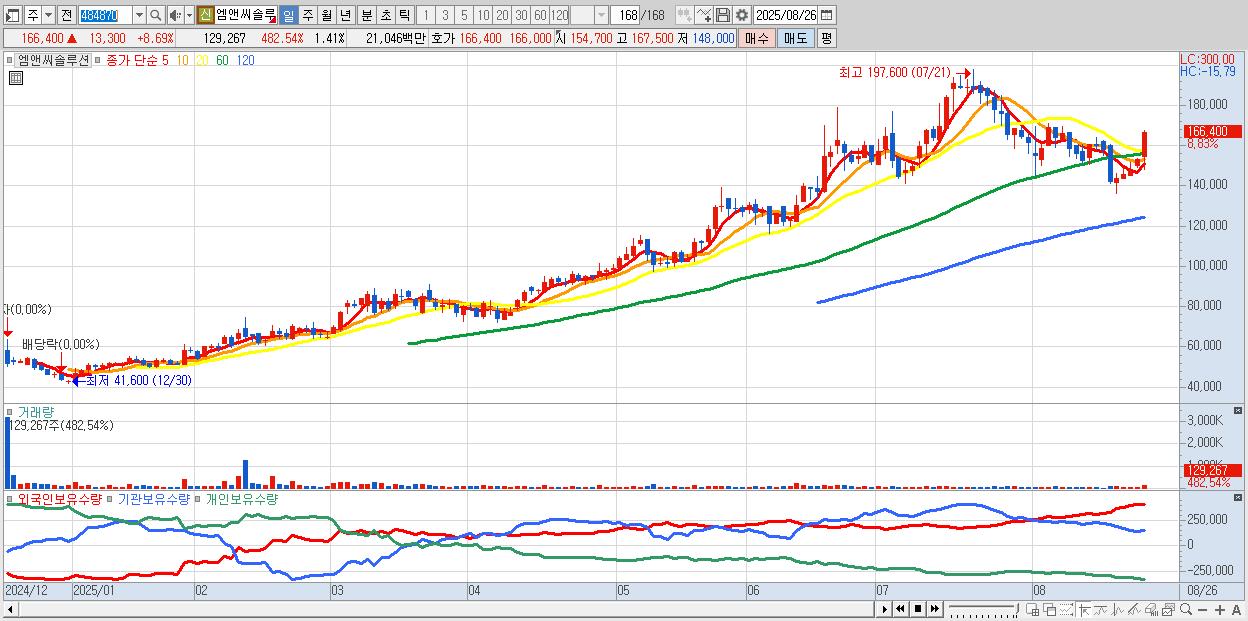Click the 3D bar volume profile icon

(1151, 610)
